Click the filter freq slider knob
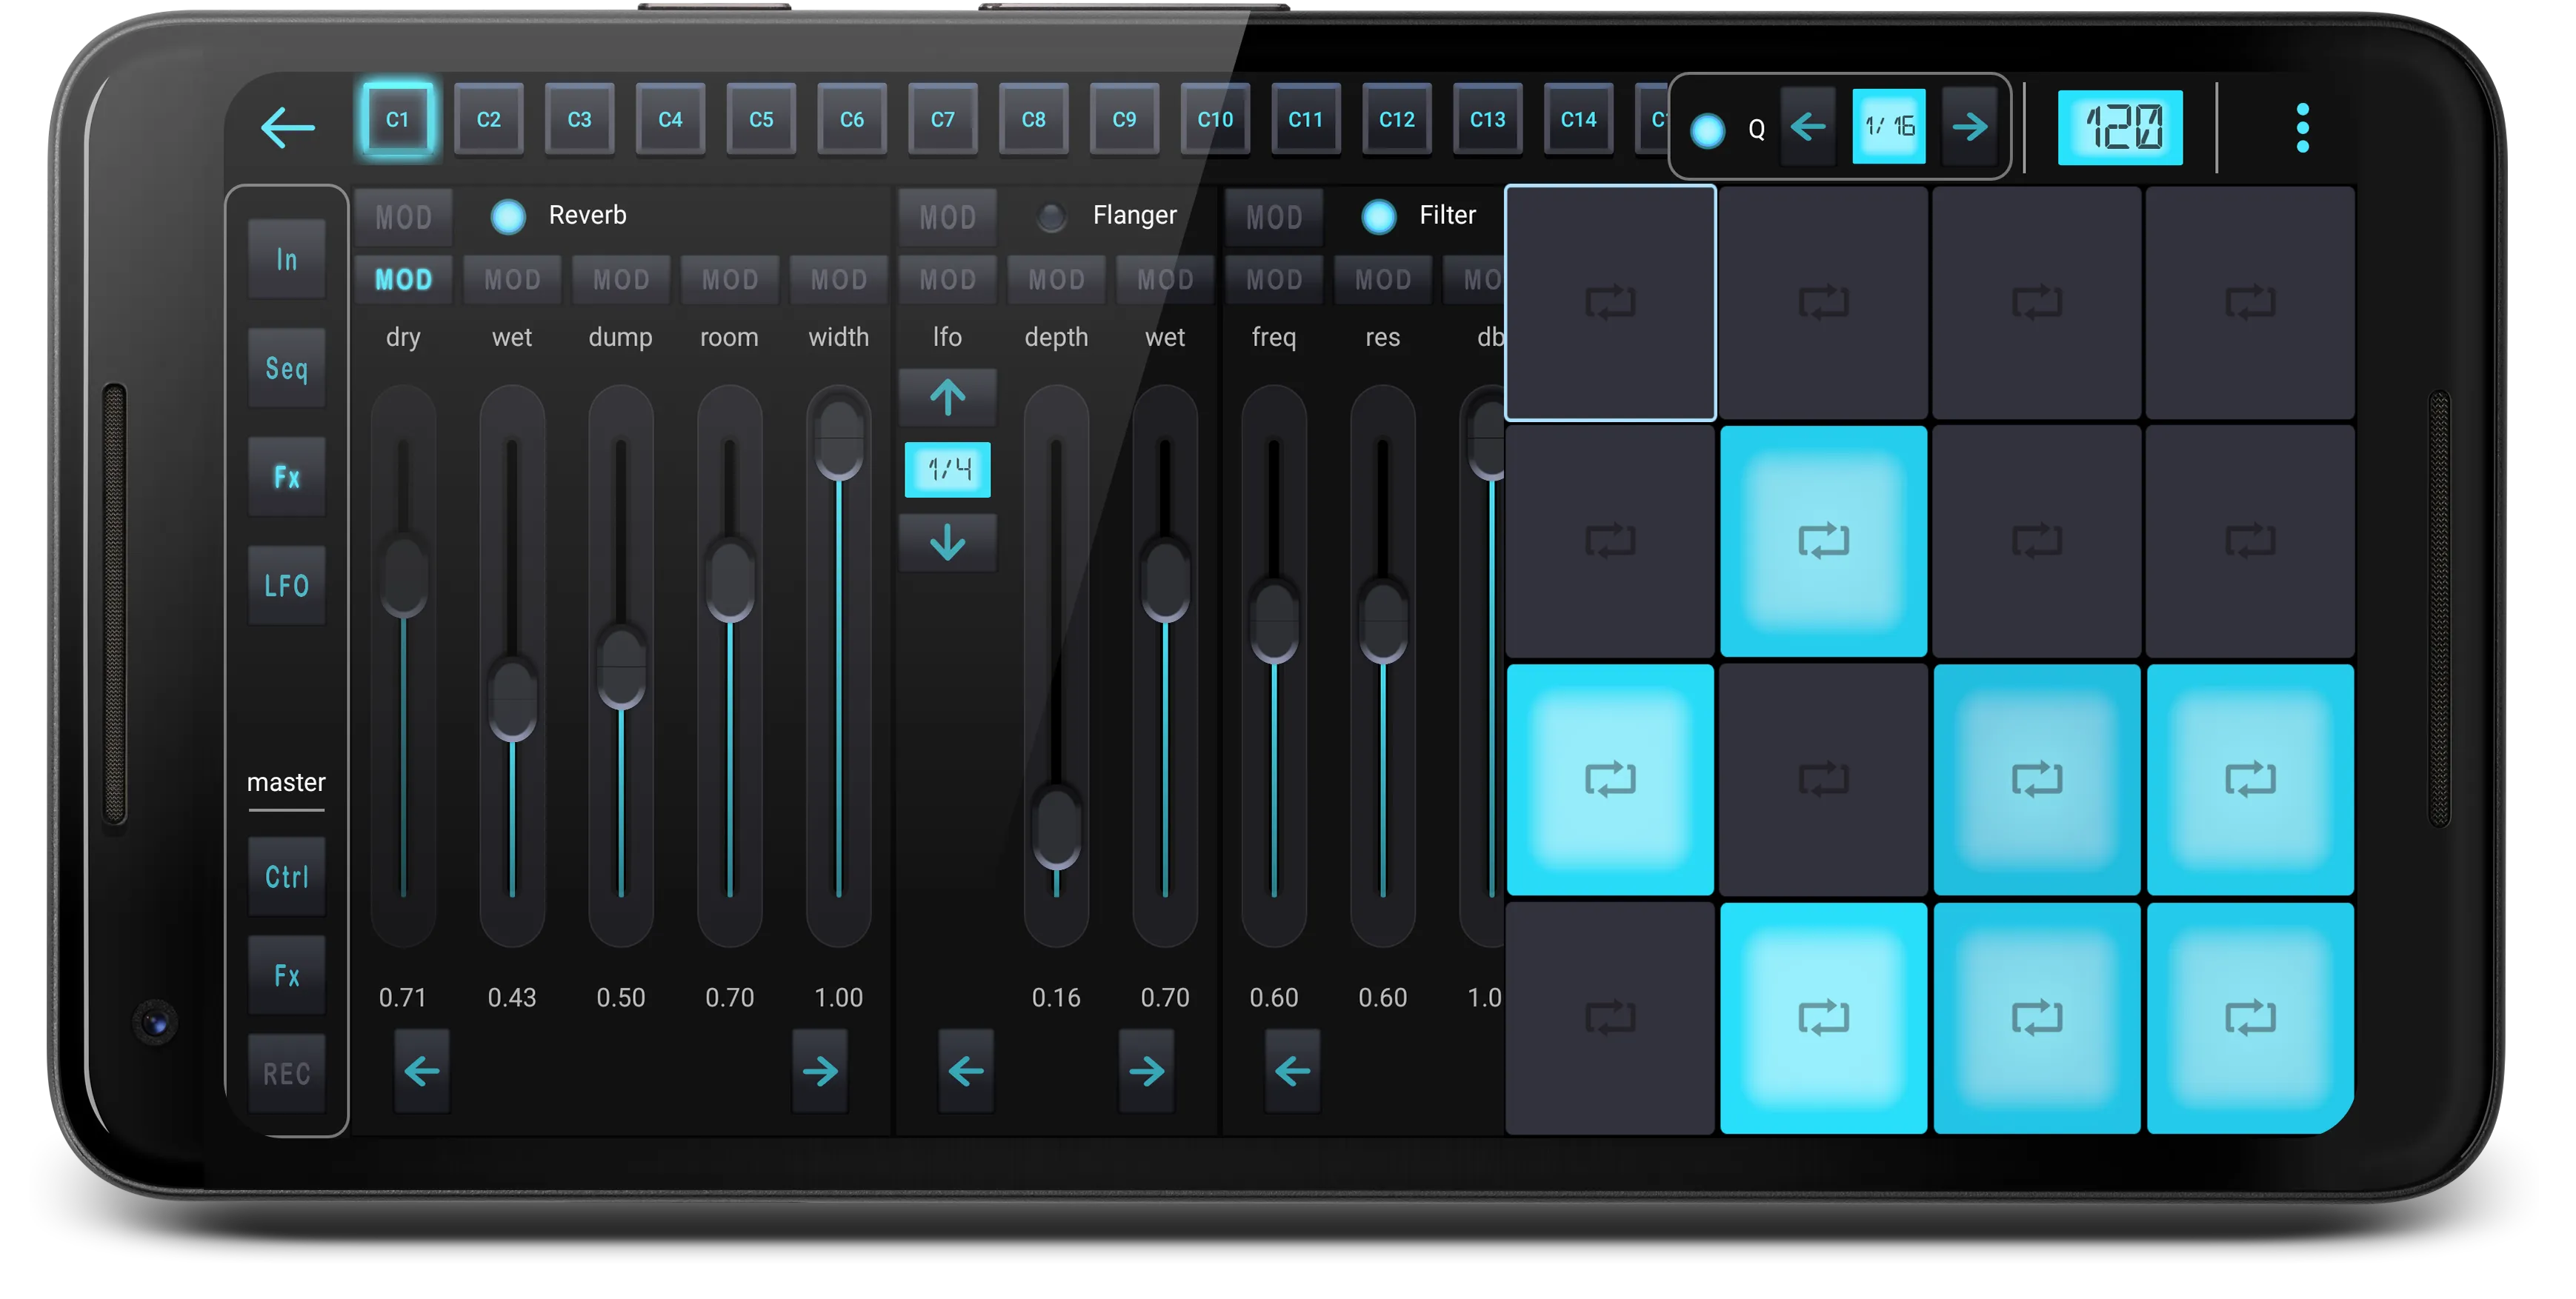 (x=1274, y=621)
